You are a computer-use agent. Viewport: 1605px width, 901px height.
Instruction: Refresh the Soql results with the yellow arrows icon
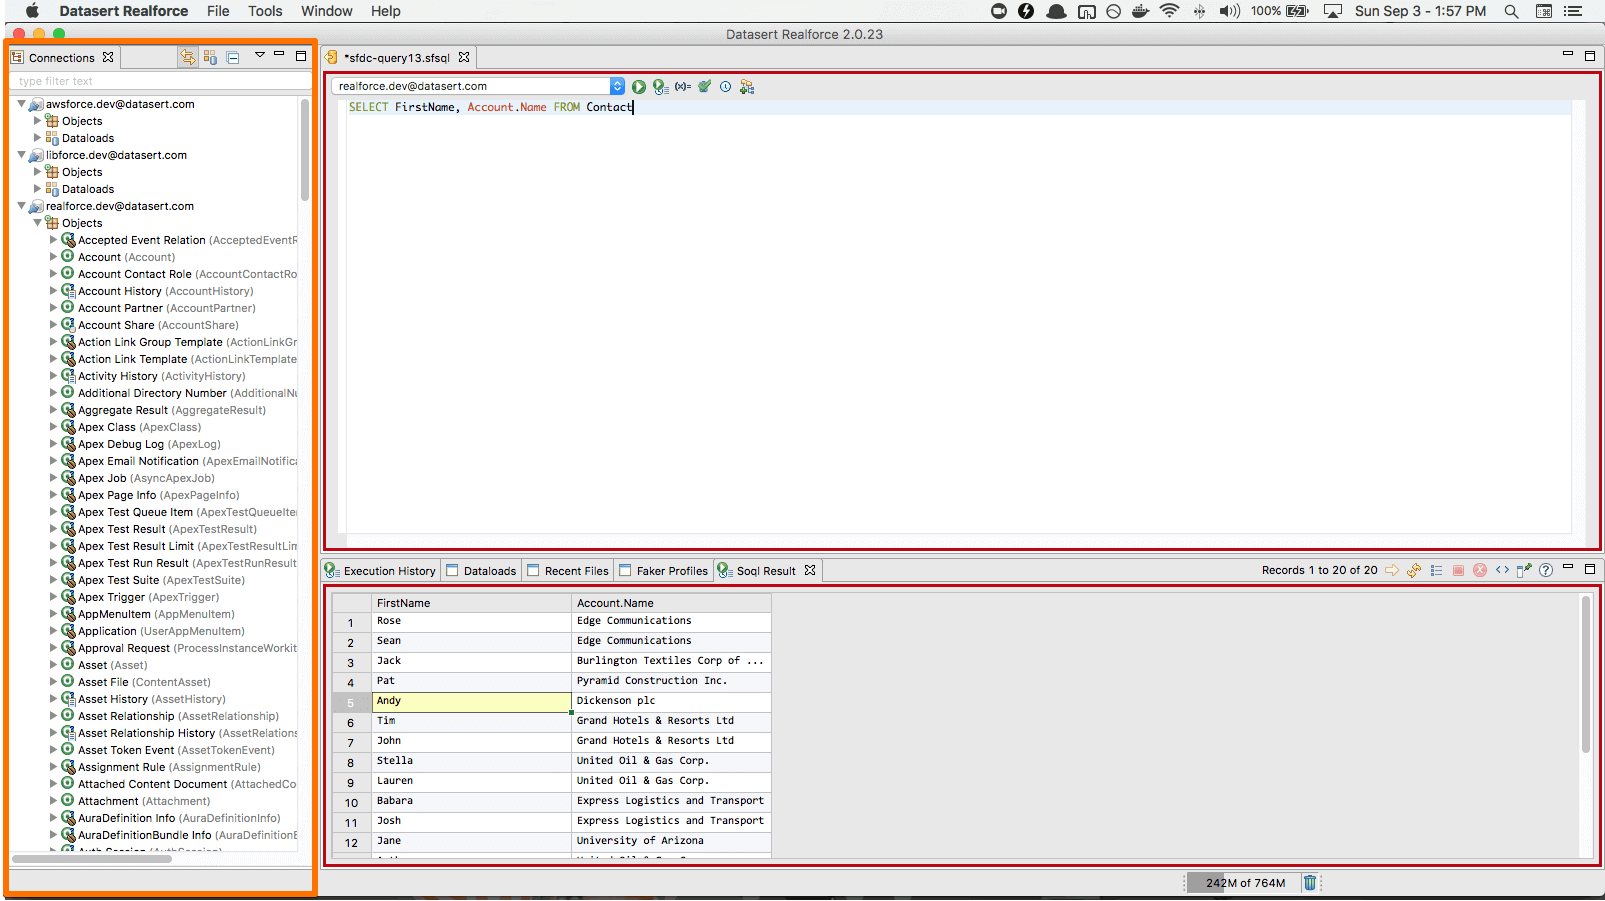[x=1414, y=571]
